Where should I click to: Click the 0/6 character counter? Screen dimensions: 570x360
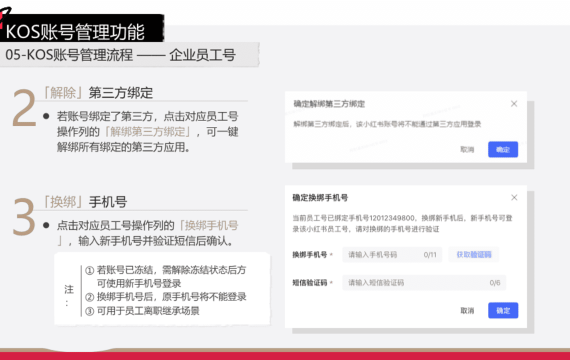point(495,283)
